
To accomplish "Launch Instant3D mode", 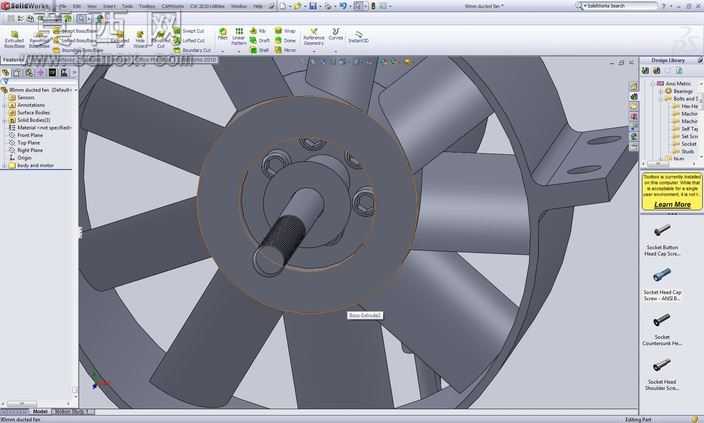I will click(358, 36).
